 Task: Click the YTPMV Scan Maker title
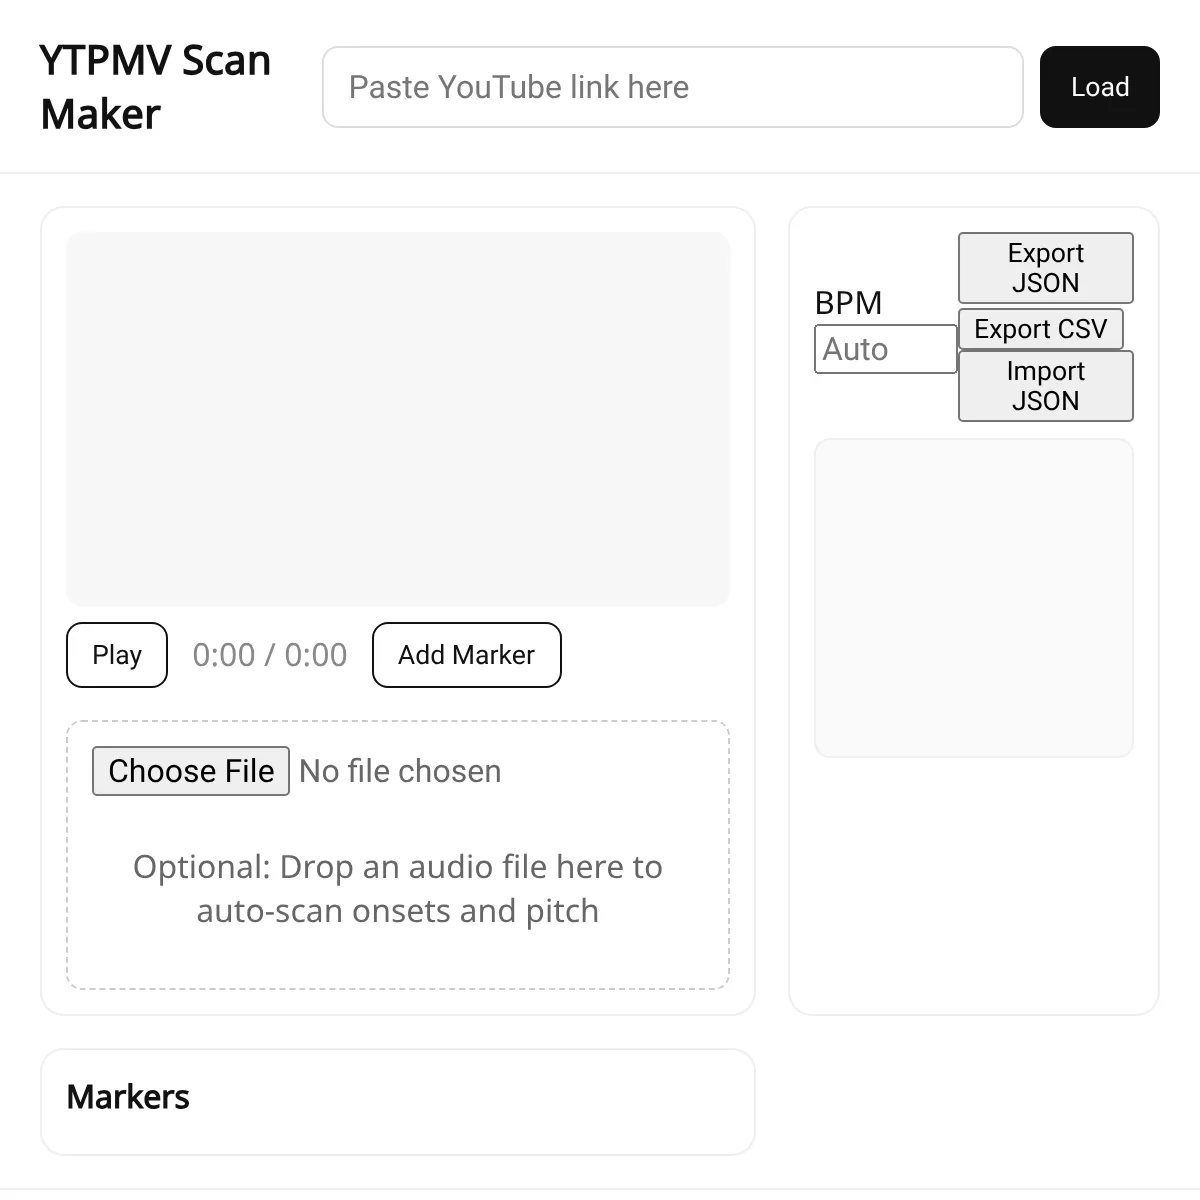pyautogui.click(x=154, y=87)
